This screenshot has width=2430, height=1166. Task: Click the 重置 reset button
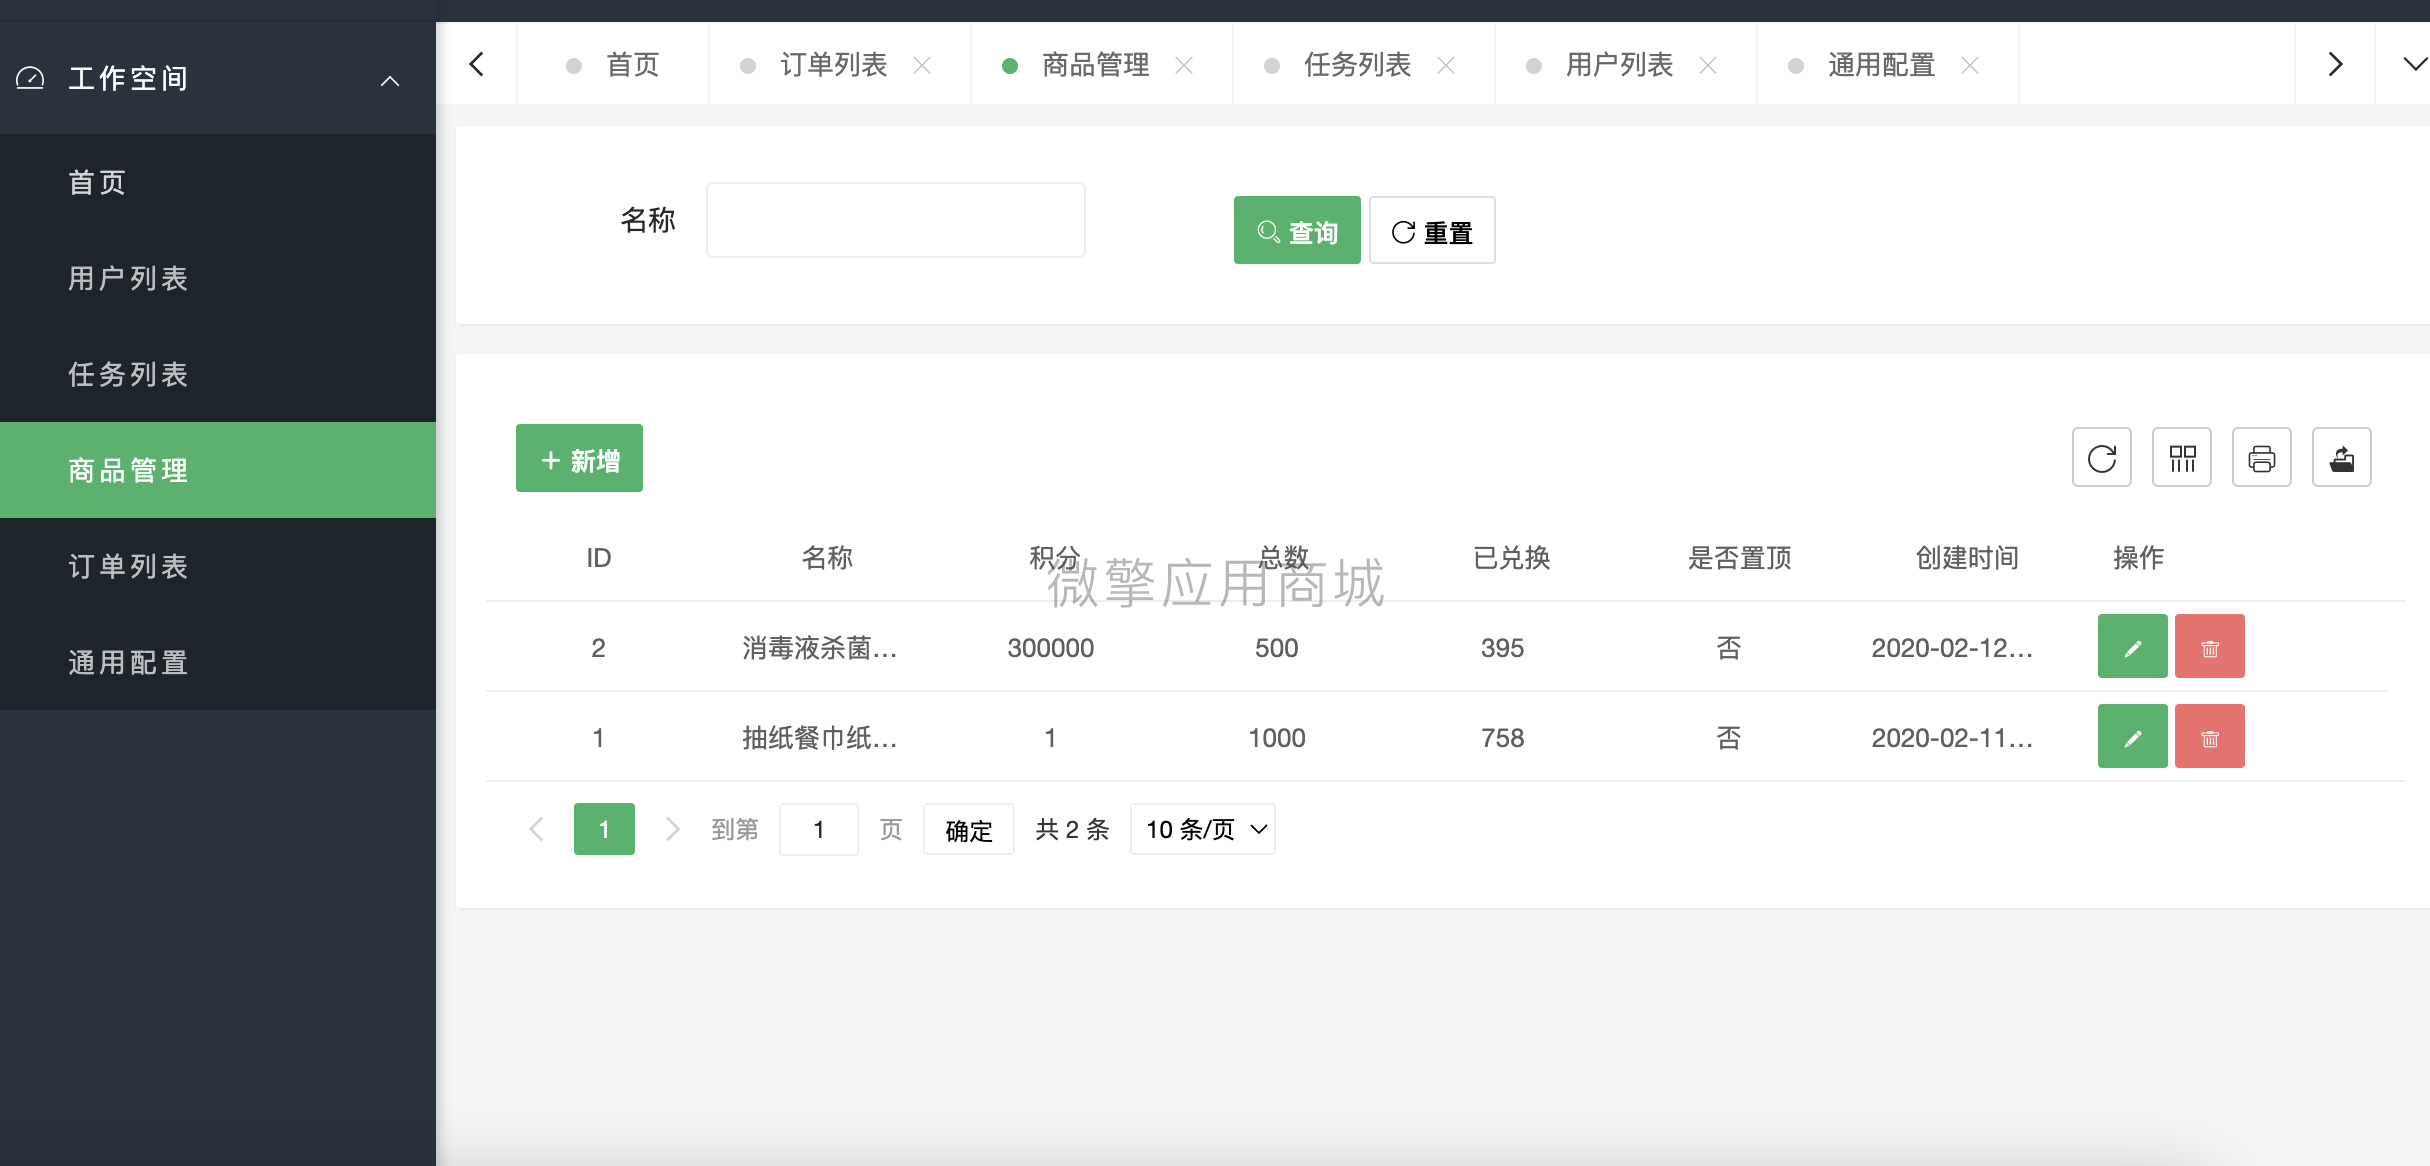1432,231
